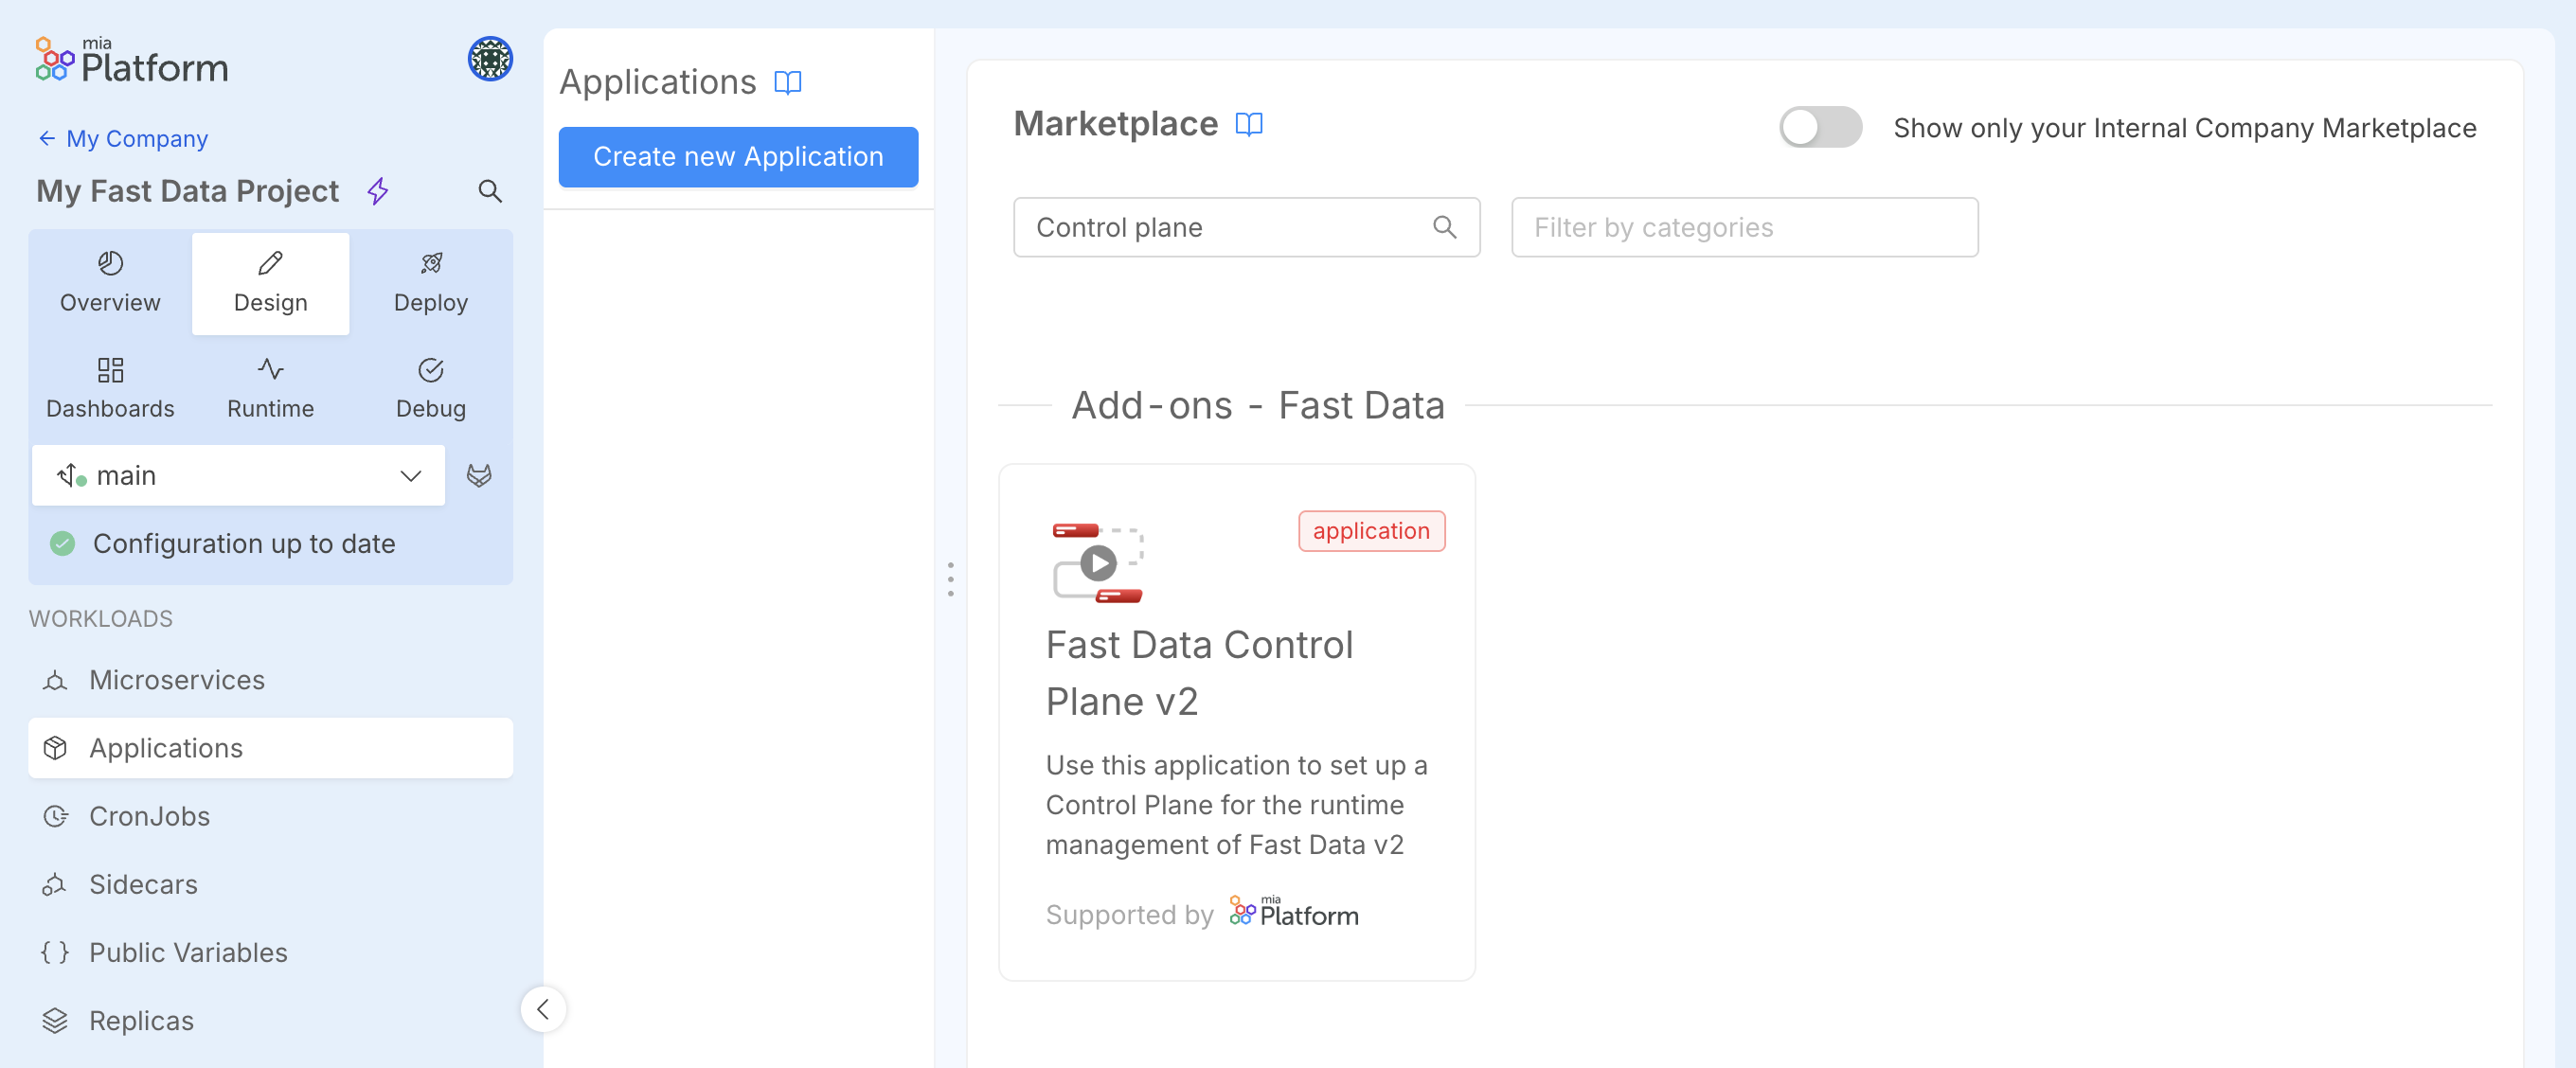Enable Show only your Internal Company Marketplace
This screenshot has height=1068, width=2576.
coord(1820,127)
